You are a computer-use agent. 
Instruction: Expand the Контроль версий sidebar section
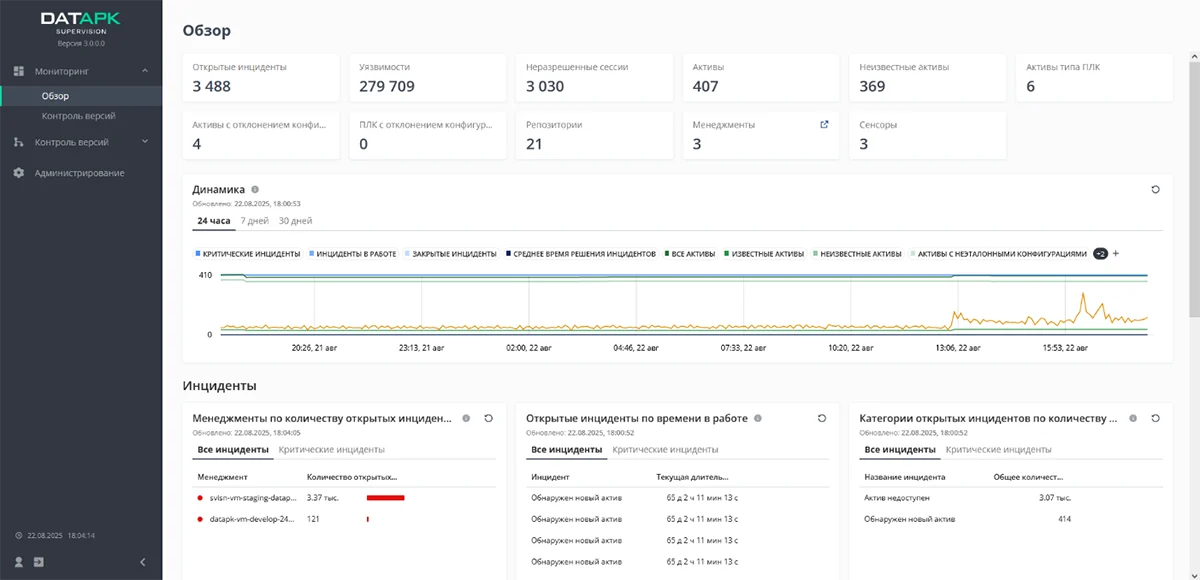click(x=145, y=142)
